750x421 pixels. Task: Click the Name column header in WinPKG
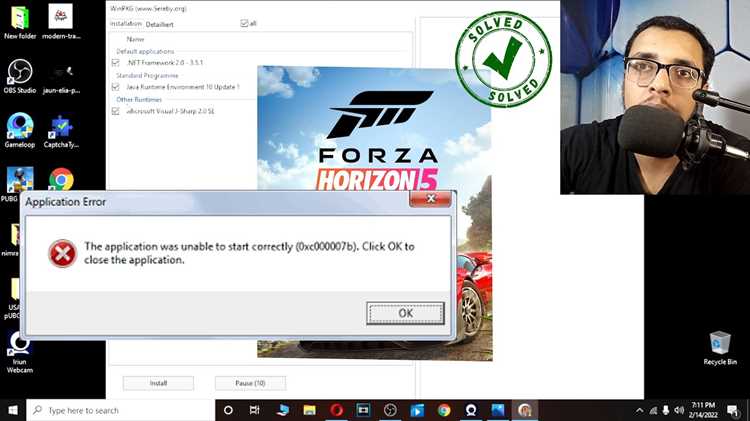tap(135, 39)
